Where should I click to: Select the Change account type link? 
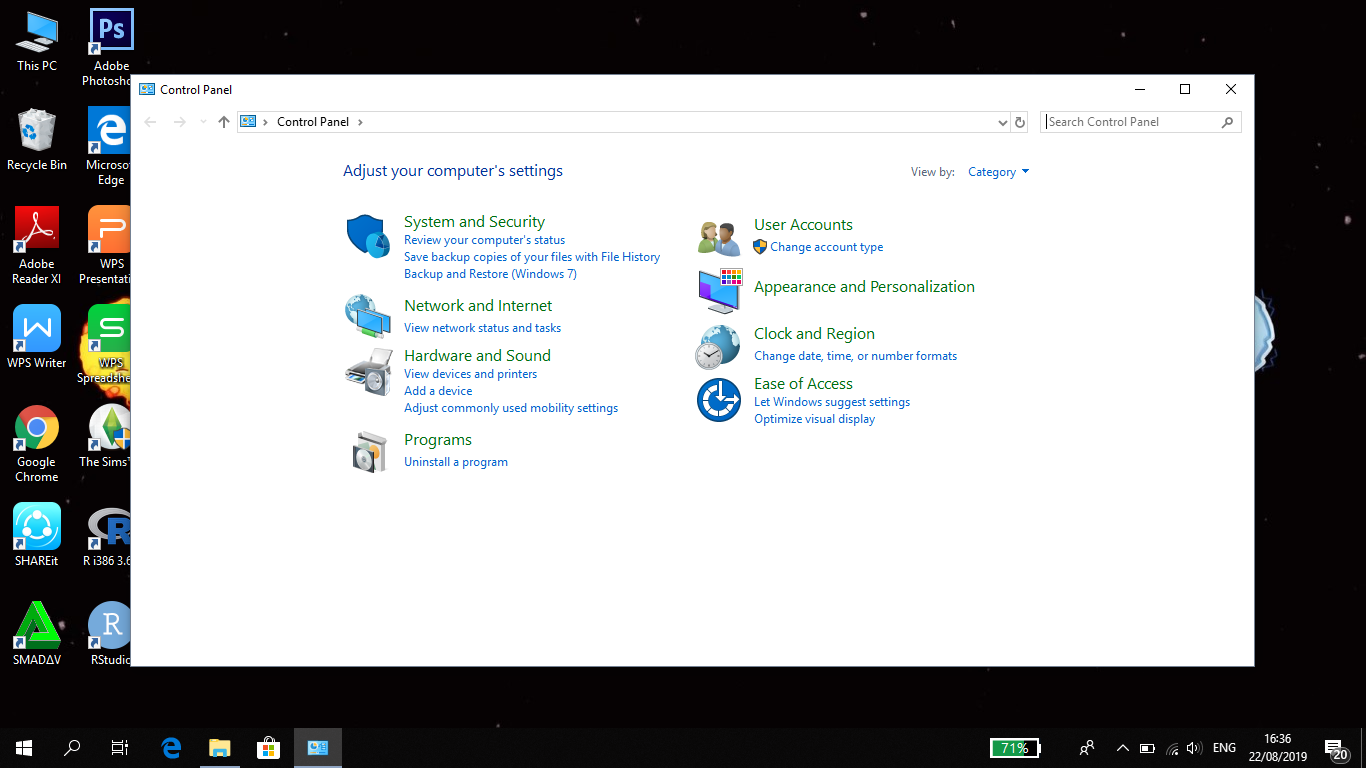point(826,247)
